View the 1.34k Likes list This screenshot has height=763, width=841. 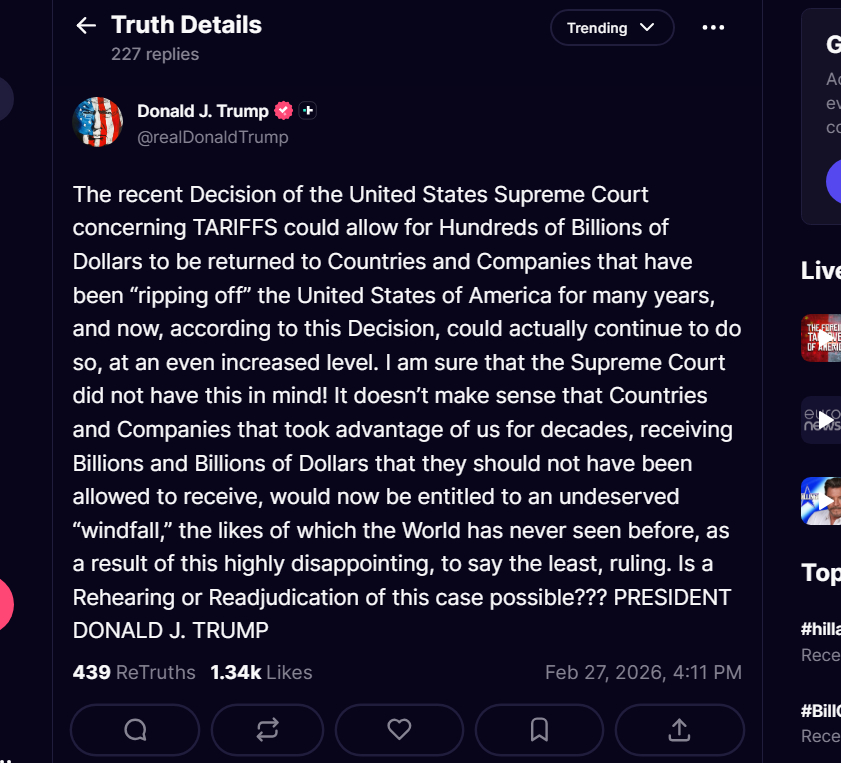coord(261,673)
